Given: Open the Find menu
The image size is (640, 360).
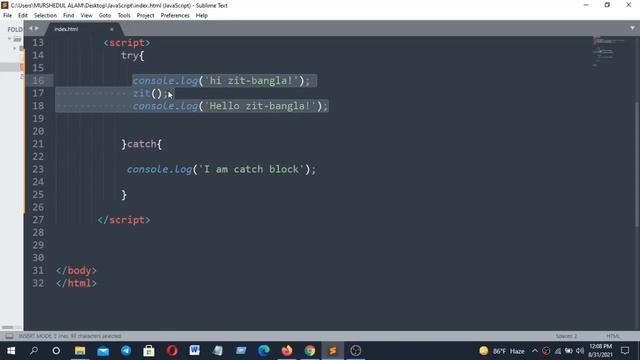Looking at the screenshot, I should [69, 16].
